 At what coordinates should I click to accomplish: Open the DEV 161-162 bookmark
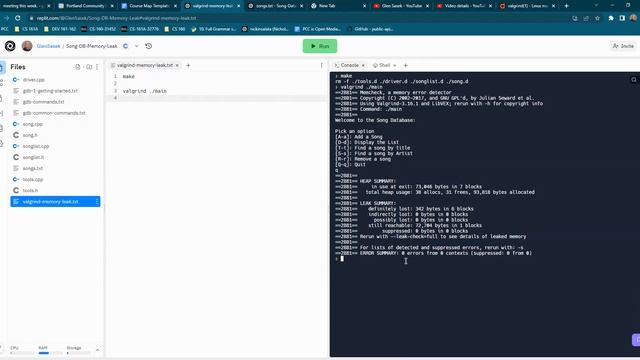(x=60, y=29)
